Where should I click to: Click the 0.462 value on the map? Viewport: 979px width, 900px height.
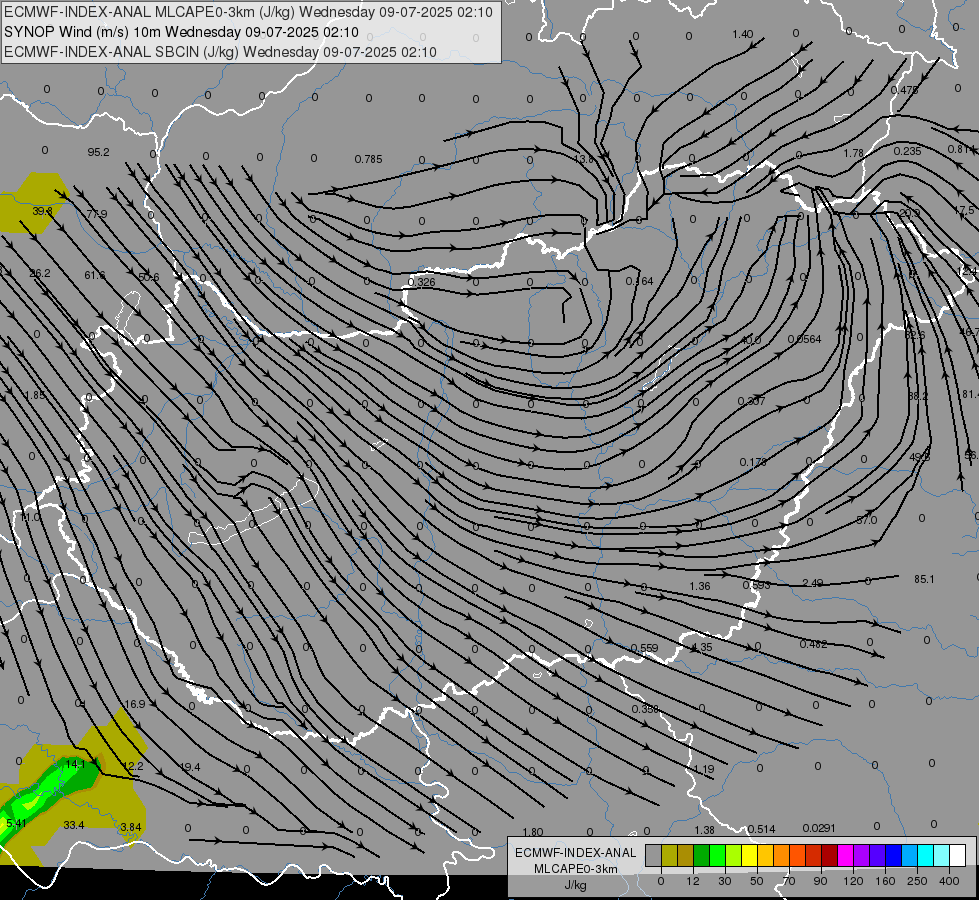814,644
